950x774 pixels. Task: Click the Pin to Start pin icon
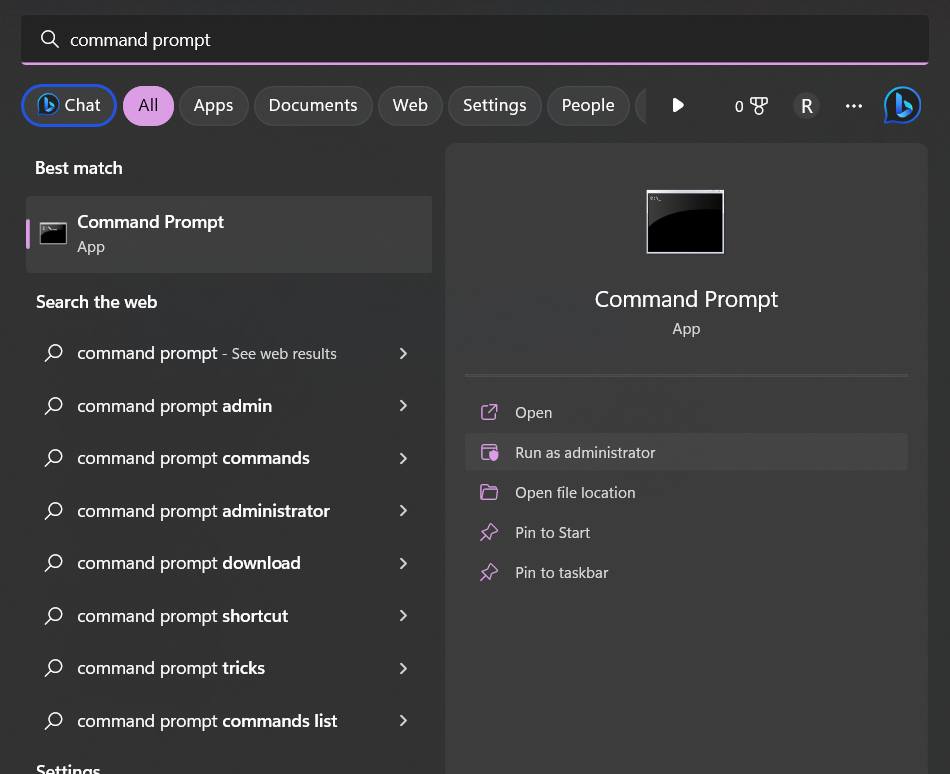click(489, 532)
